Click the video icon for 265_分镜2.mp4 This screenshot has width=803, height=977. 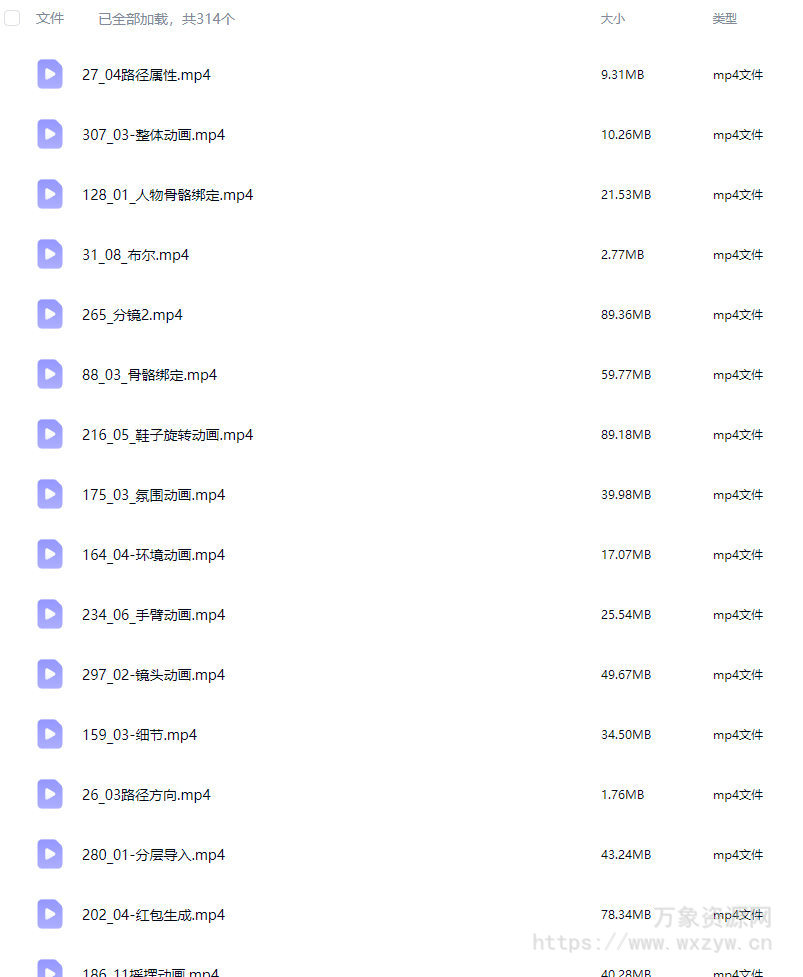(x=50, y=314)
